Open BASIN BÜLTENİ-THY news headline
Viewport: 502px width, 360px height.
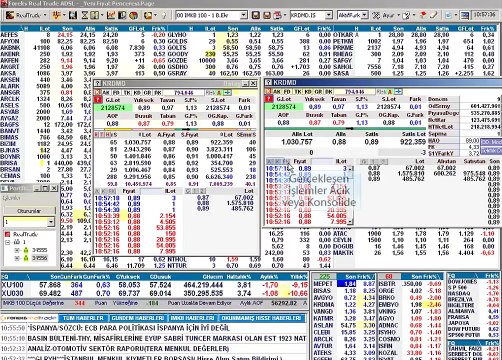[x=167, y=338]
